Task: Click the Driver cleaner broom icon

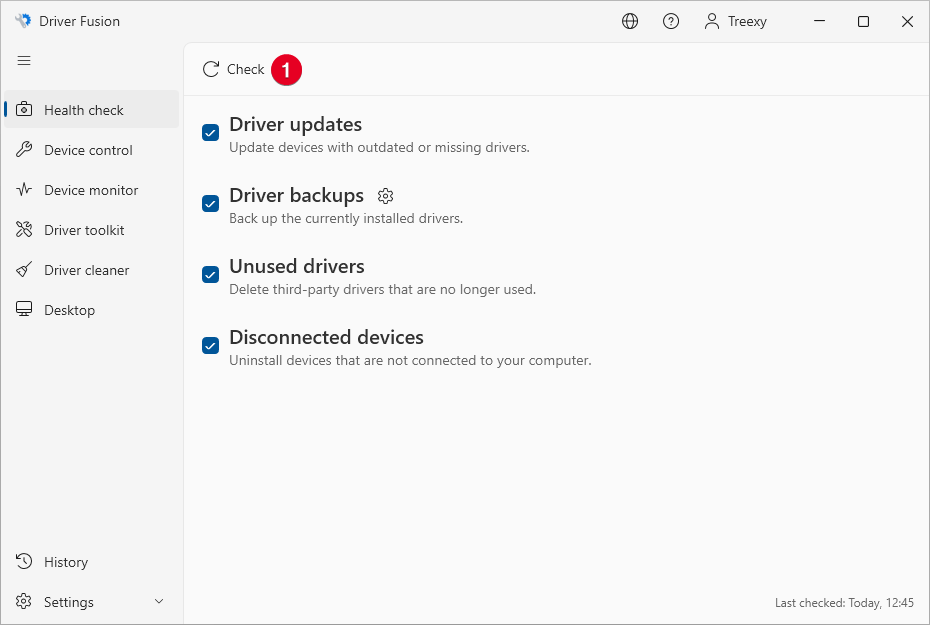Action: [24, 270]
